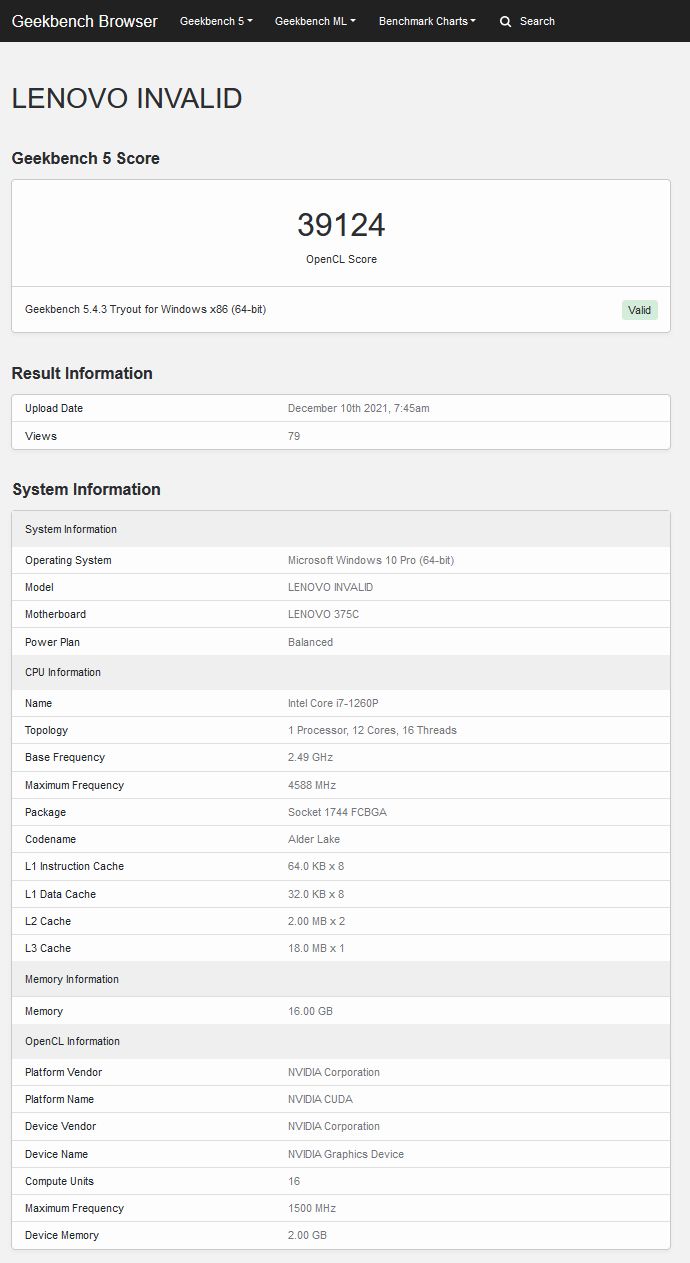The width and height of the screenshot is (690, 1263).
Task: Go to Geekbench Browser home link
Action: click(85, 21)
